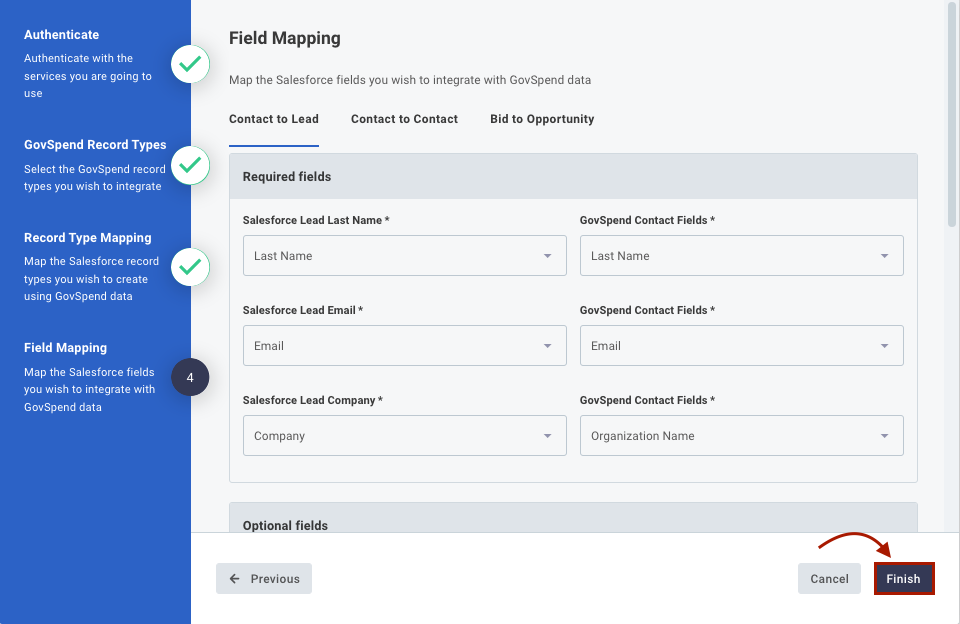Click the Salesforce Lead Company label
Image resolution: width=960 pixels, height=624 pixels.
[313, 400]
